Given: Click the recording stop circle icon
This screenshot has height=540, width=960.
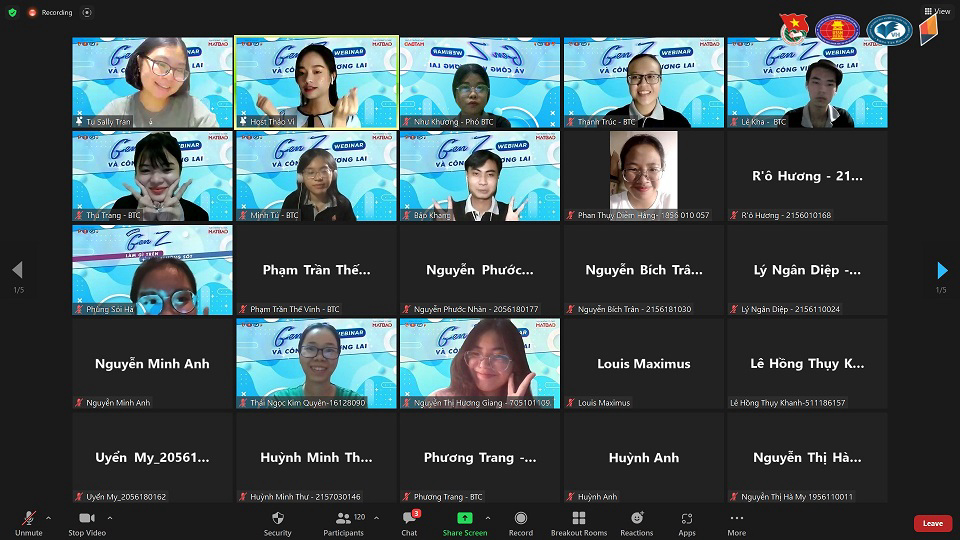Looking at the screenshot, I should tap(87, 12).
